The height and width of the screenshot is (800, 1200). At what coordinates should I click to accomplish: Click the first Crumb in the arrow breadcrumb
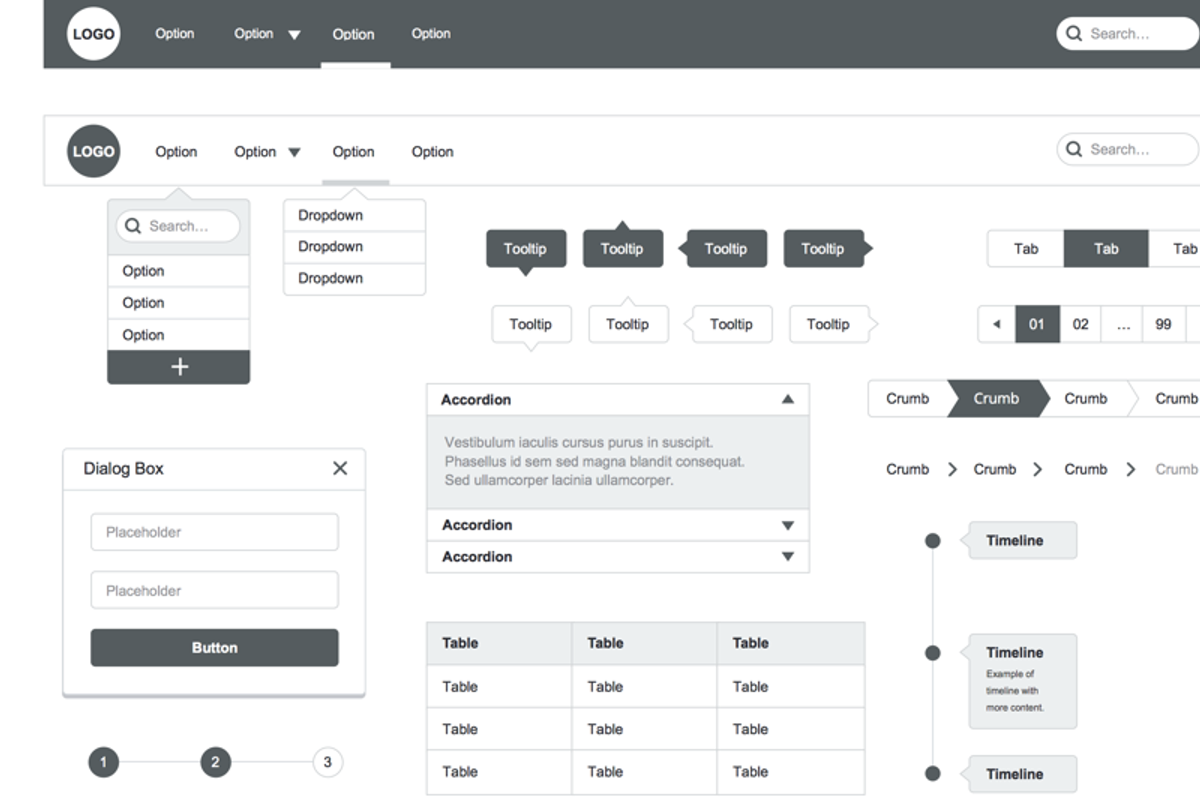(908, 399)
